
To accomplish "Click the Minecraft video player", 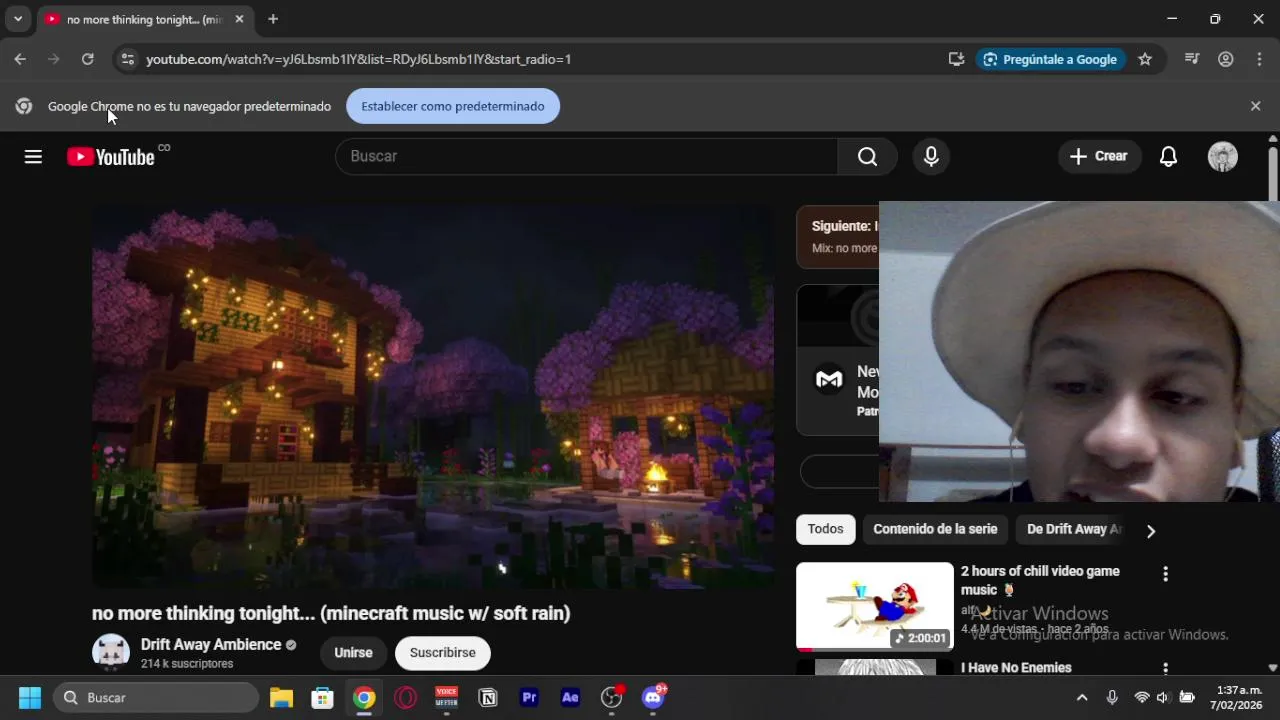I will 432,397.
